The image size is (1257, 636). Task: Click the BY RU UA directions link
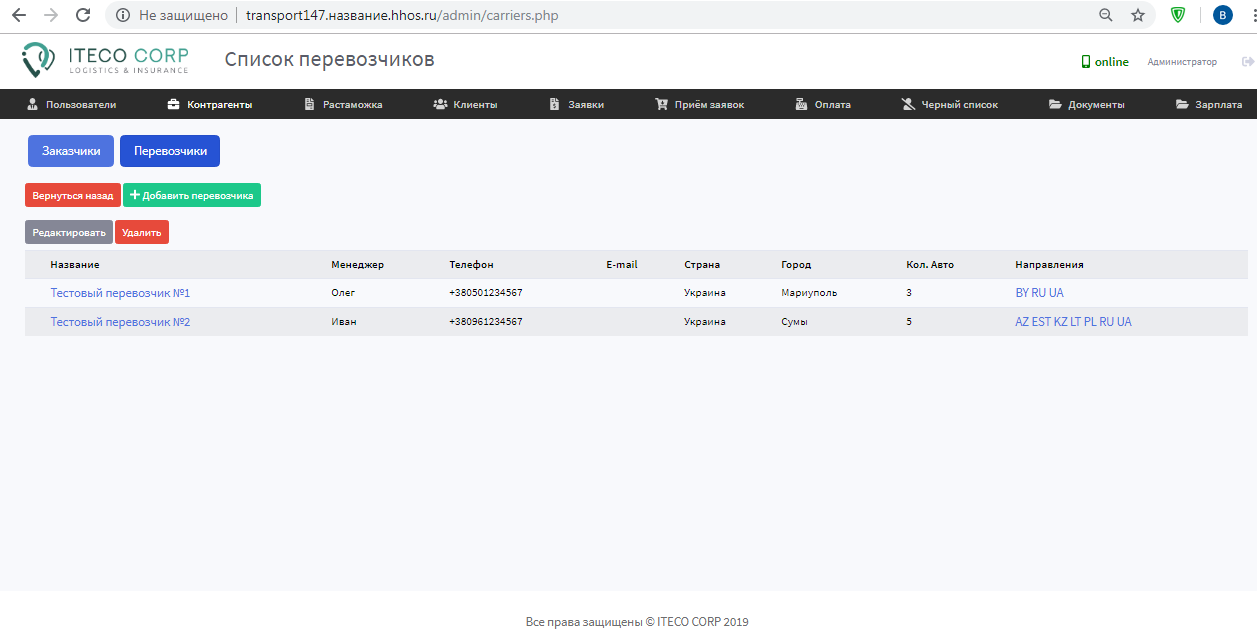1039,293
